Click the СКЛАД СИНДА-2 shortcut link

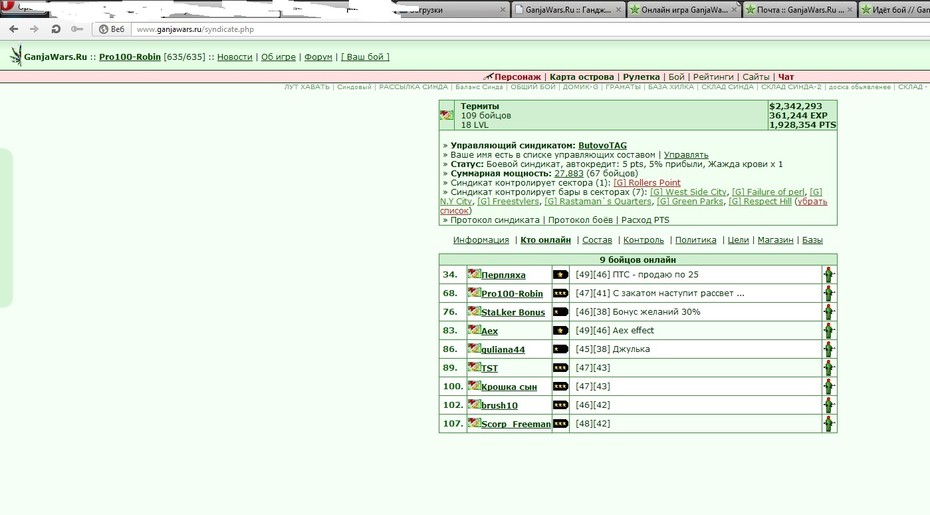tap(791, 87)
